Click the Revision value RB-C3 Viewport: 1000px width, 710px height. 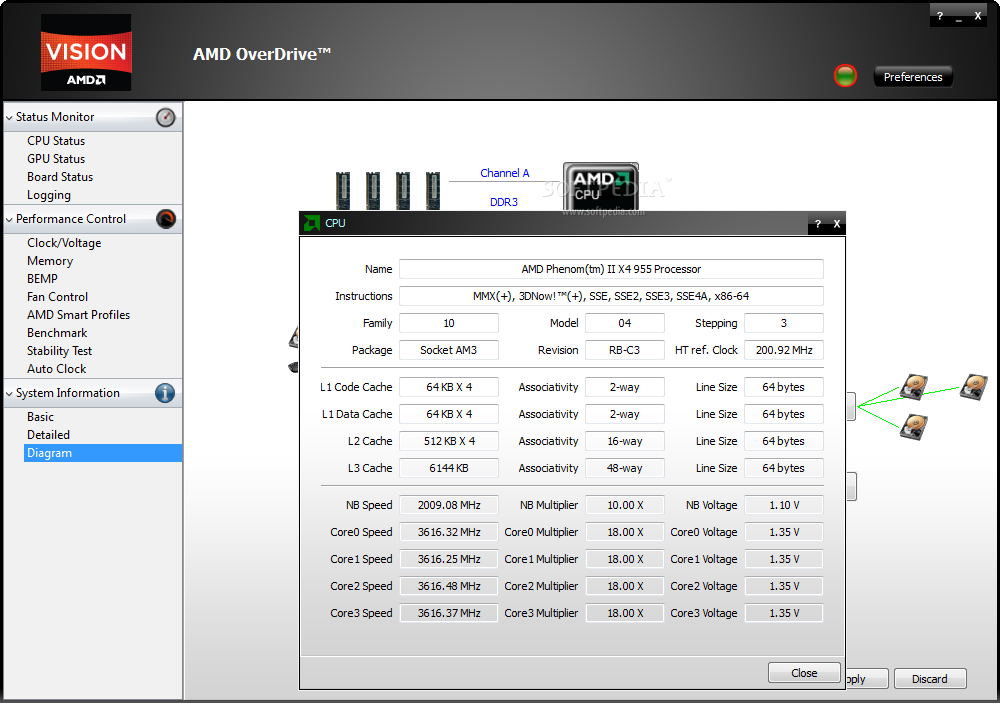[624, 350]
